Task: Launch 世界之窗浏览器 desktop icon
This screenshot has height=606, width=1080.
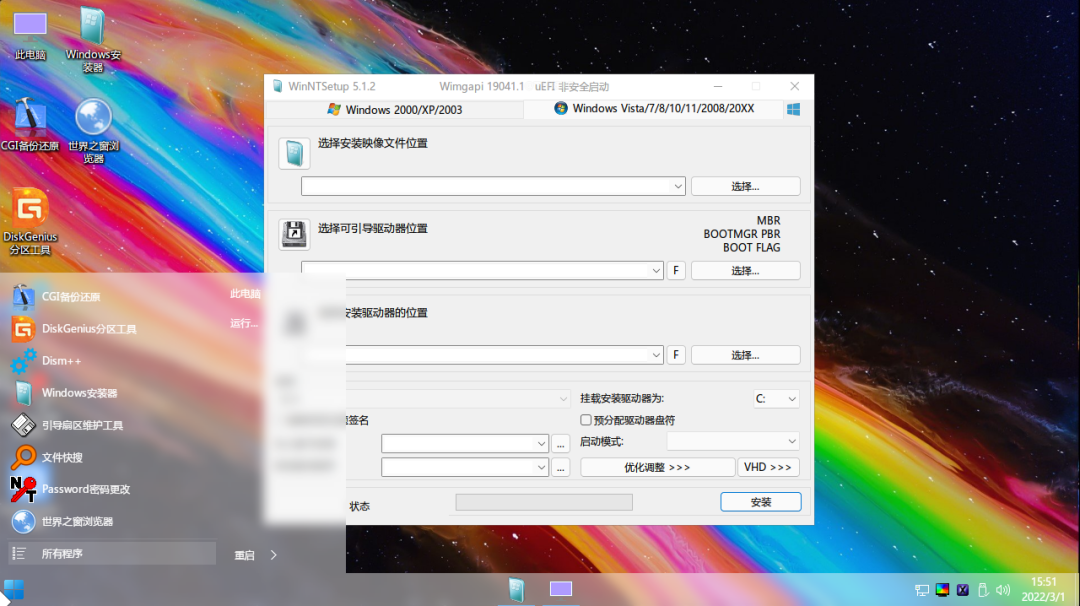Action: pyautogui.click(x=93, y=131)
